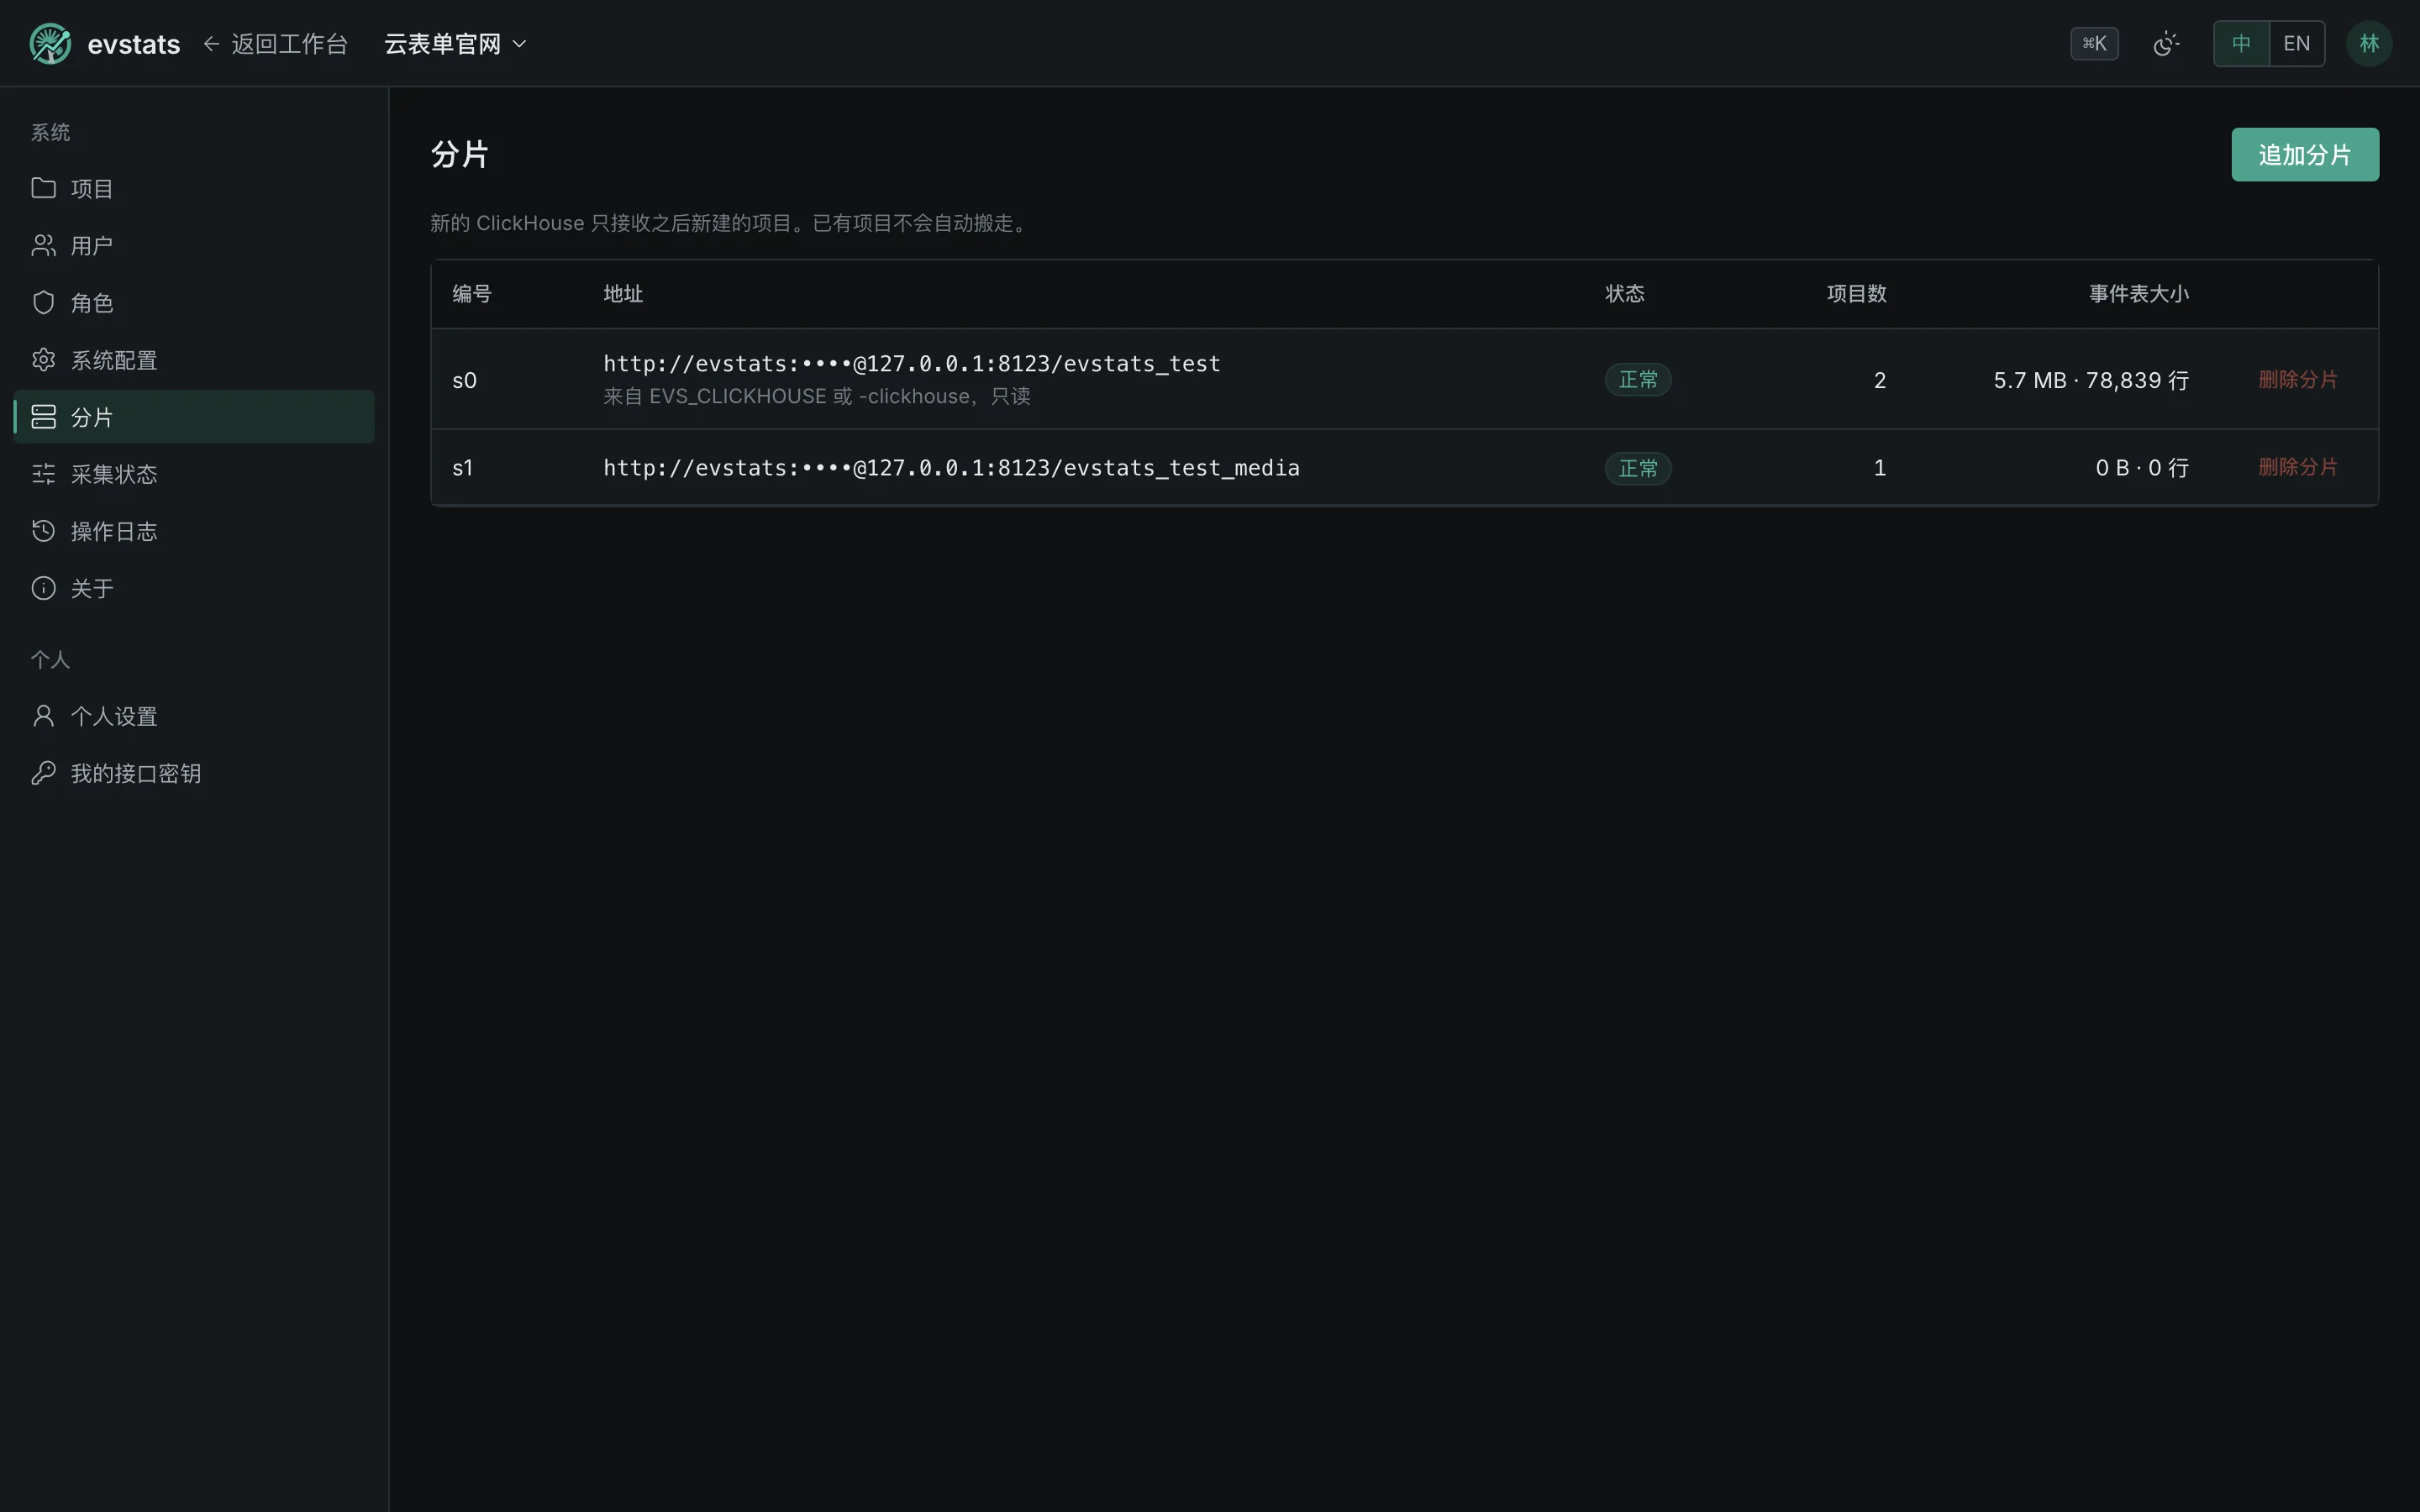Open the 林 user avatar menu
Screen dimensions: 2420x1512
[2369, 43]
